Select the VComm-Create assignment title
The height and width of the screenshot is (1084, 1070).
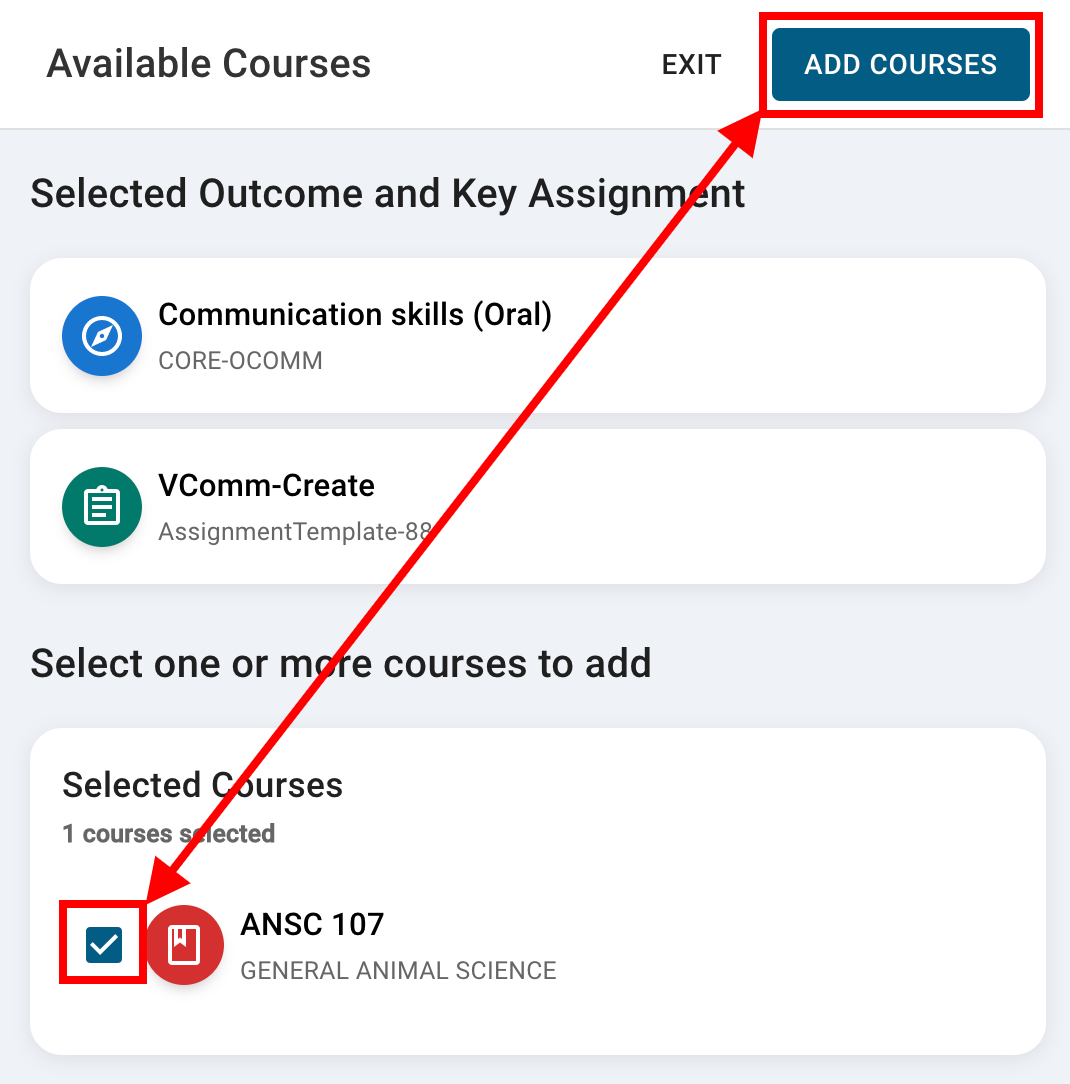tap(266, 486)
